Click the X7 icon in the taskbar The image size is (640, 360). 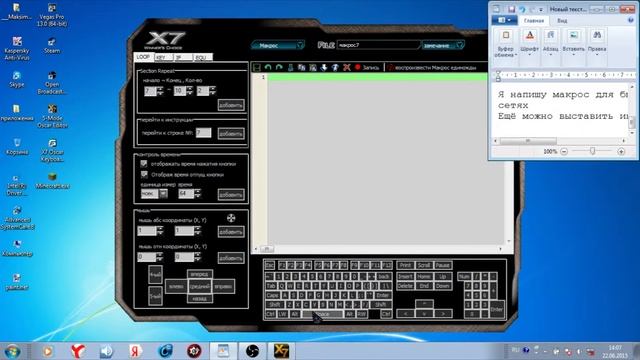[x=281, y=351]
